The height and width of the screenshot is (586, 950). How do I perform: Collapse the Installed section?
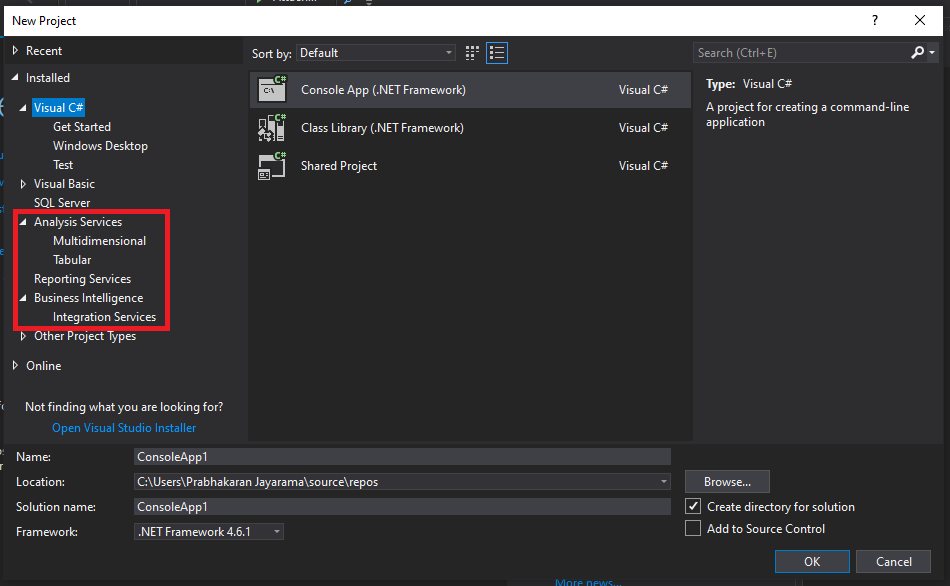click(15, 78)
